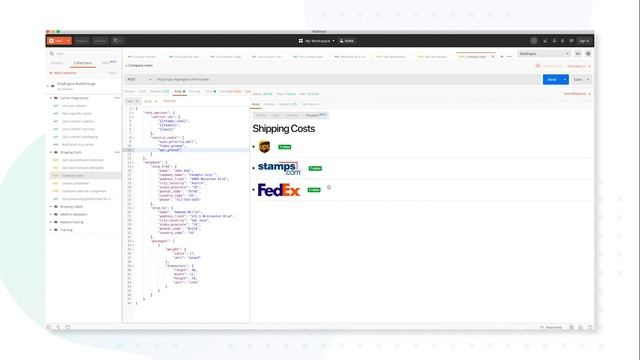This screenshot has height=360, width=640.
Task: Select the List a carrier's services request
Action: (78, 129)
